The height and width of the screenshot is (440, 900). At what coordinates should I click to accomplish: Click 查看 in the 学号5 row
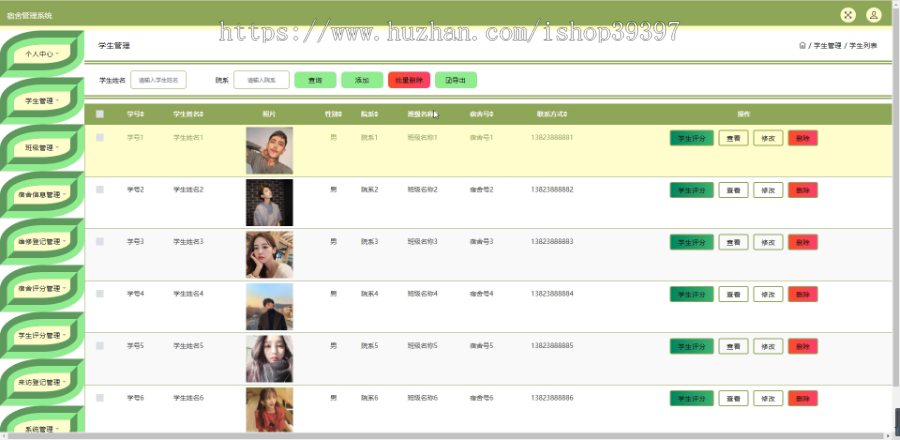click(734, 346)
